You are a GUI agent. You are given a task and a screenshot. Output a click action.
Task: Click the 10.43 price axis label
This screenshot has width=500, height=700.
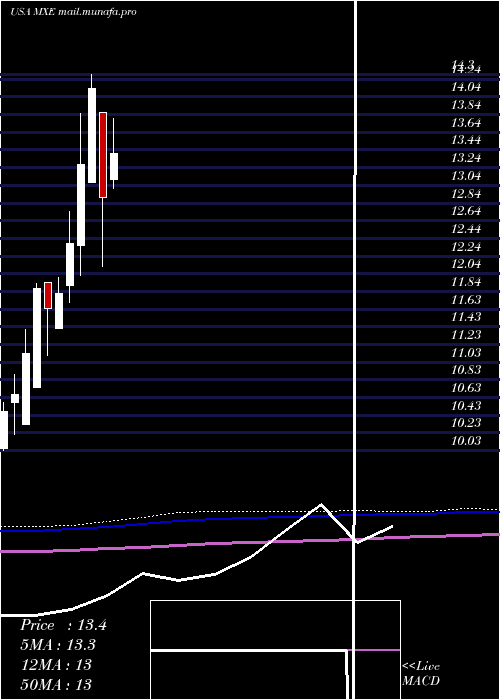point(466,405)
